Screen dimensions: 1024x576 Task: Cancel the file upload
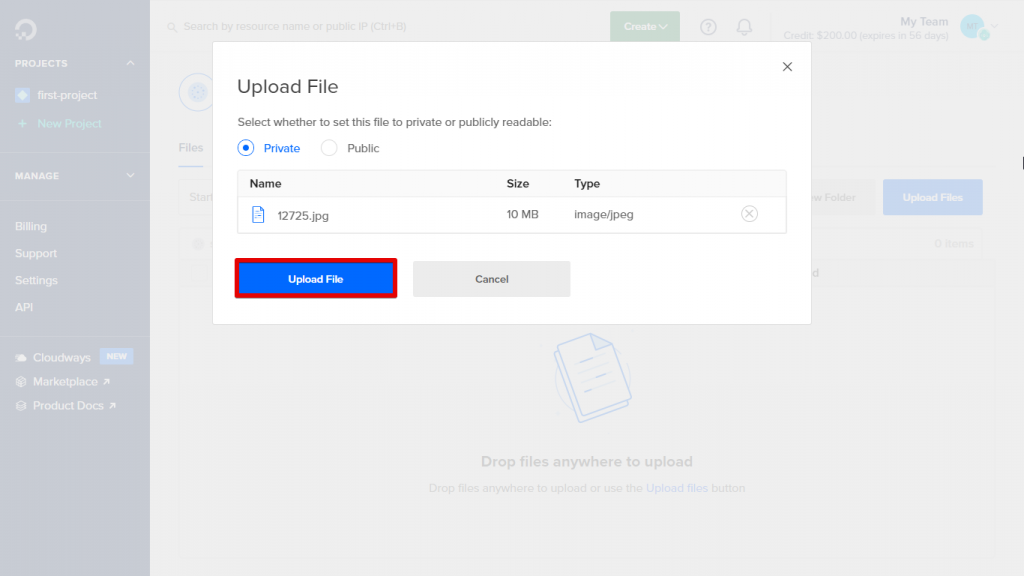491,279
